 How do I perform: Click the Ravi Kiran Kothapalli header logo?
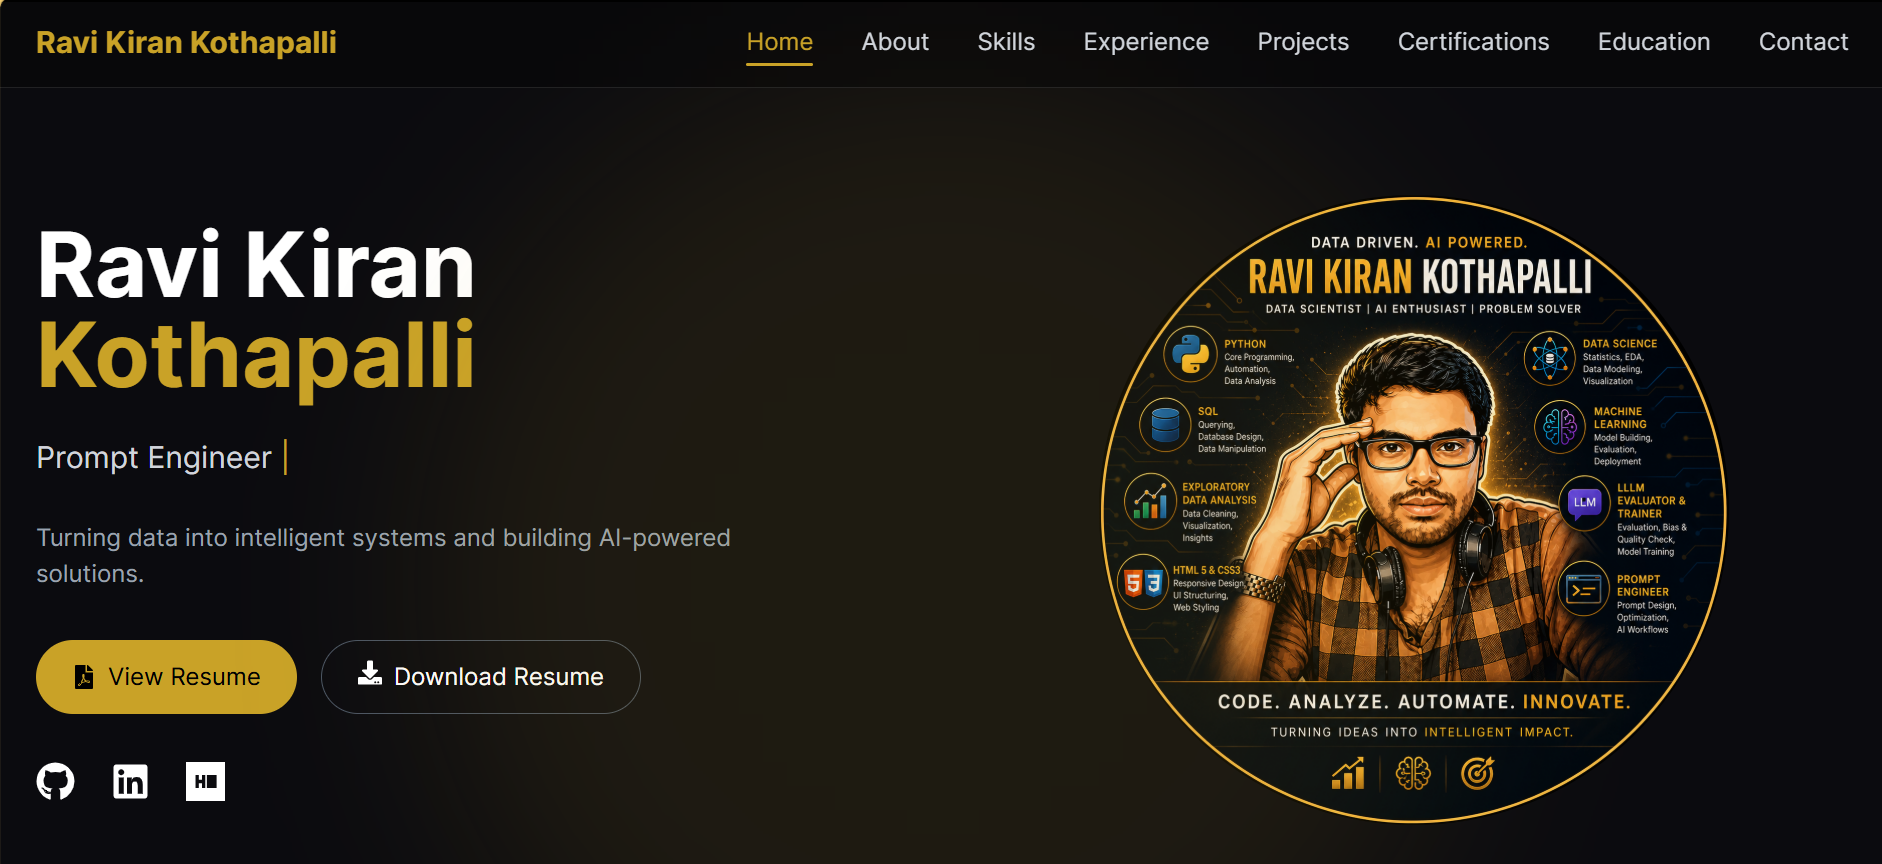pos(186,43)
